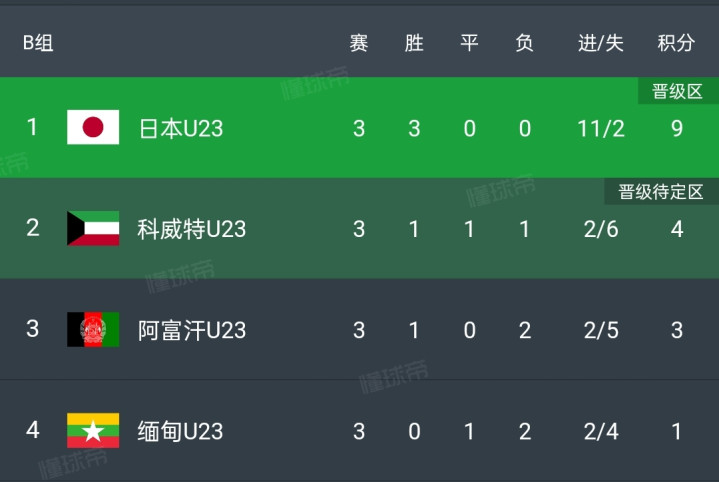719x482 pixels.
Task: Click the Myanmar flag icon
Action: [x=93, y=431]
